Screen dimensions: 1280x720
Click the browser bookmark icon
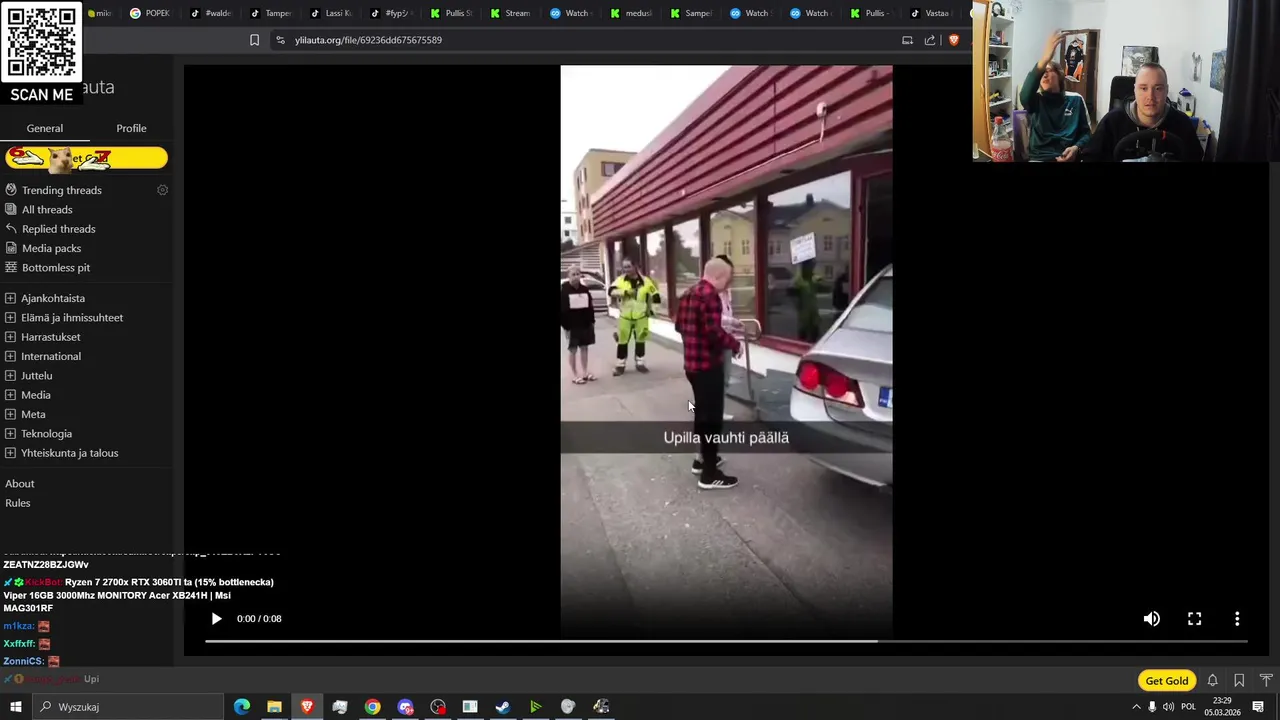[254, 40]
